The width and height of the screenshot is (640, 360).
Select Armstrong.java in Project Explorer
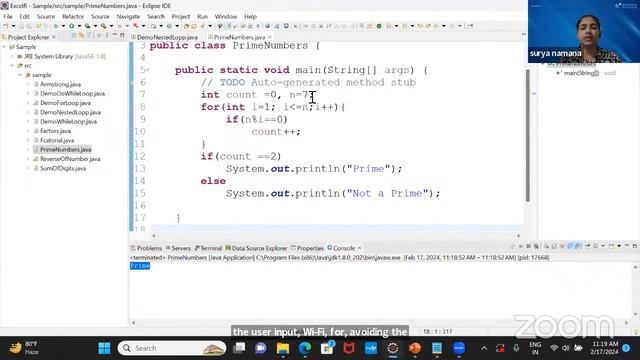pos(60,84)
